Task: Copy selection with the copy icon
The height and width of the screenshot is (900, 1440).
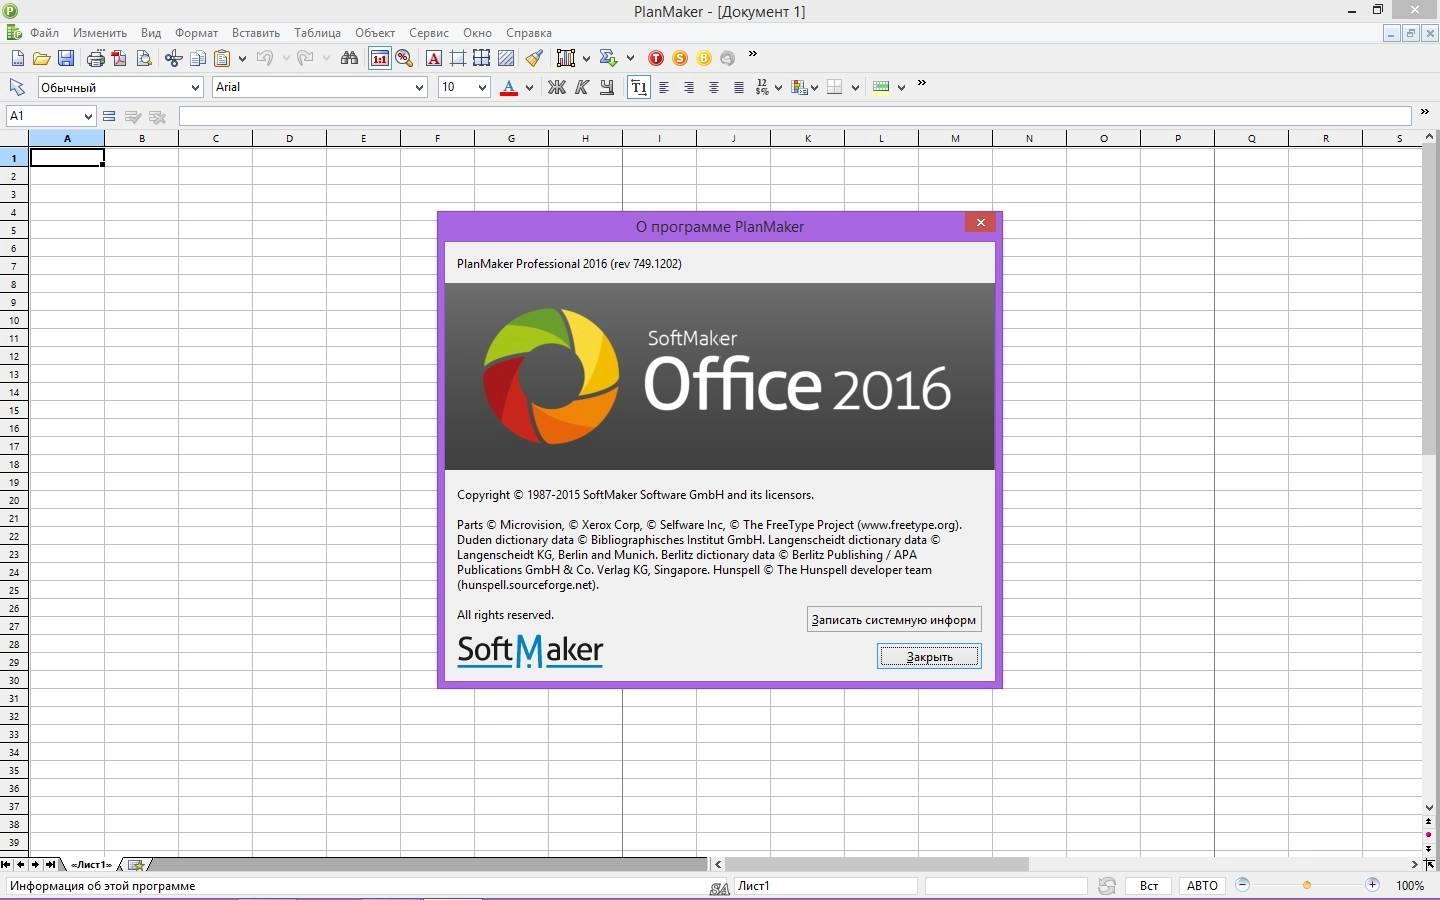Action: [198, 58]
